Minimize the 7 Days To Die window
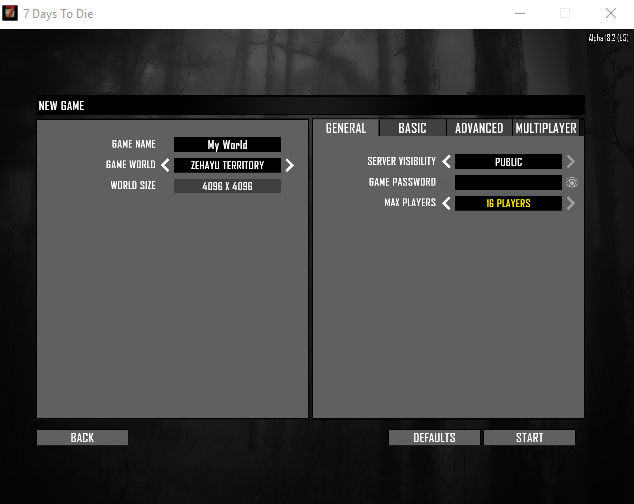 [x=520, y=13]
